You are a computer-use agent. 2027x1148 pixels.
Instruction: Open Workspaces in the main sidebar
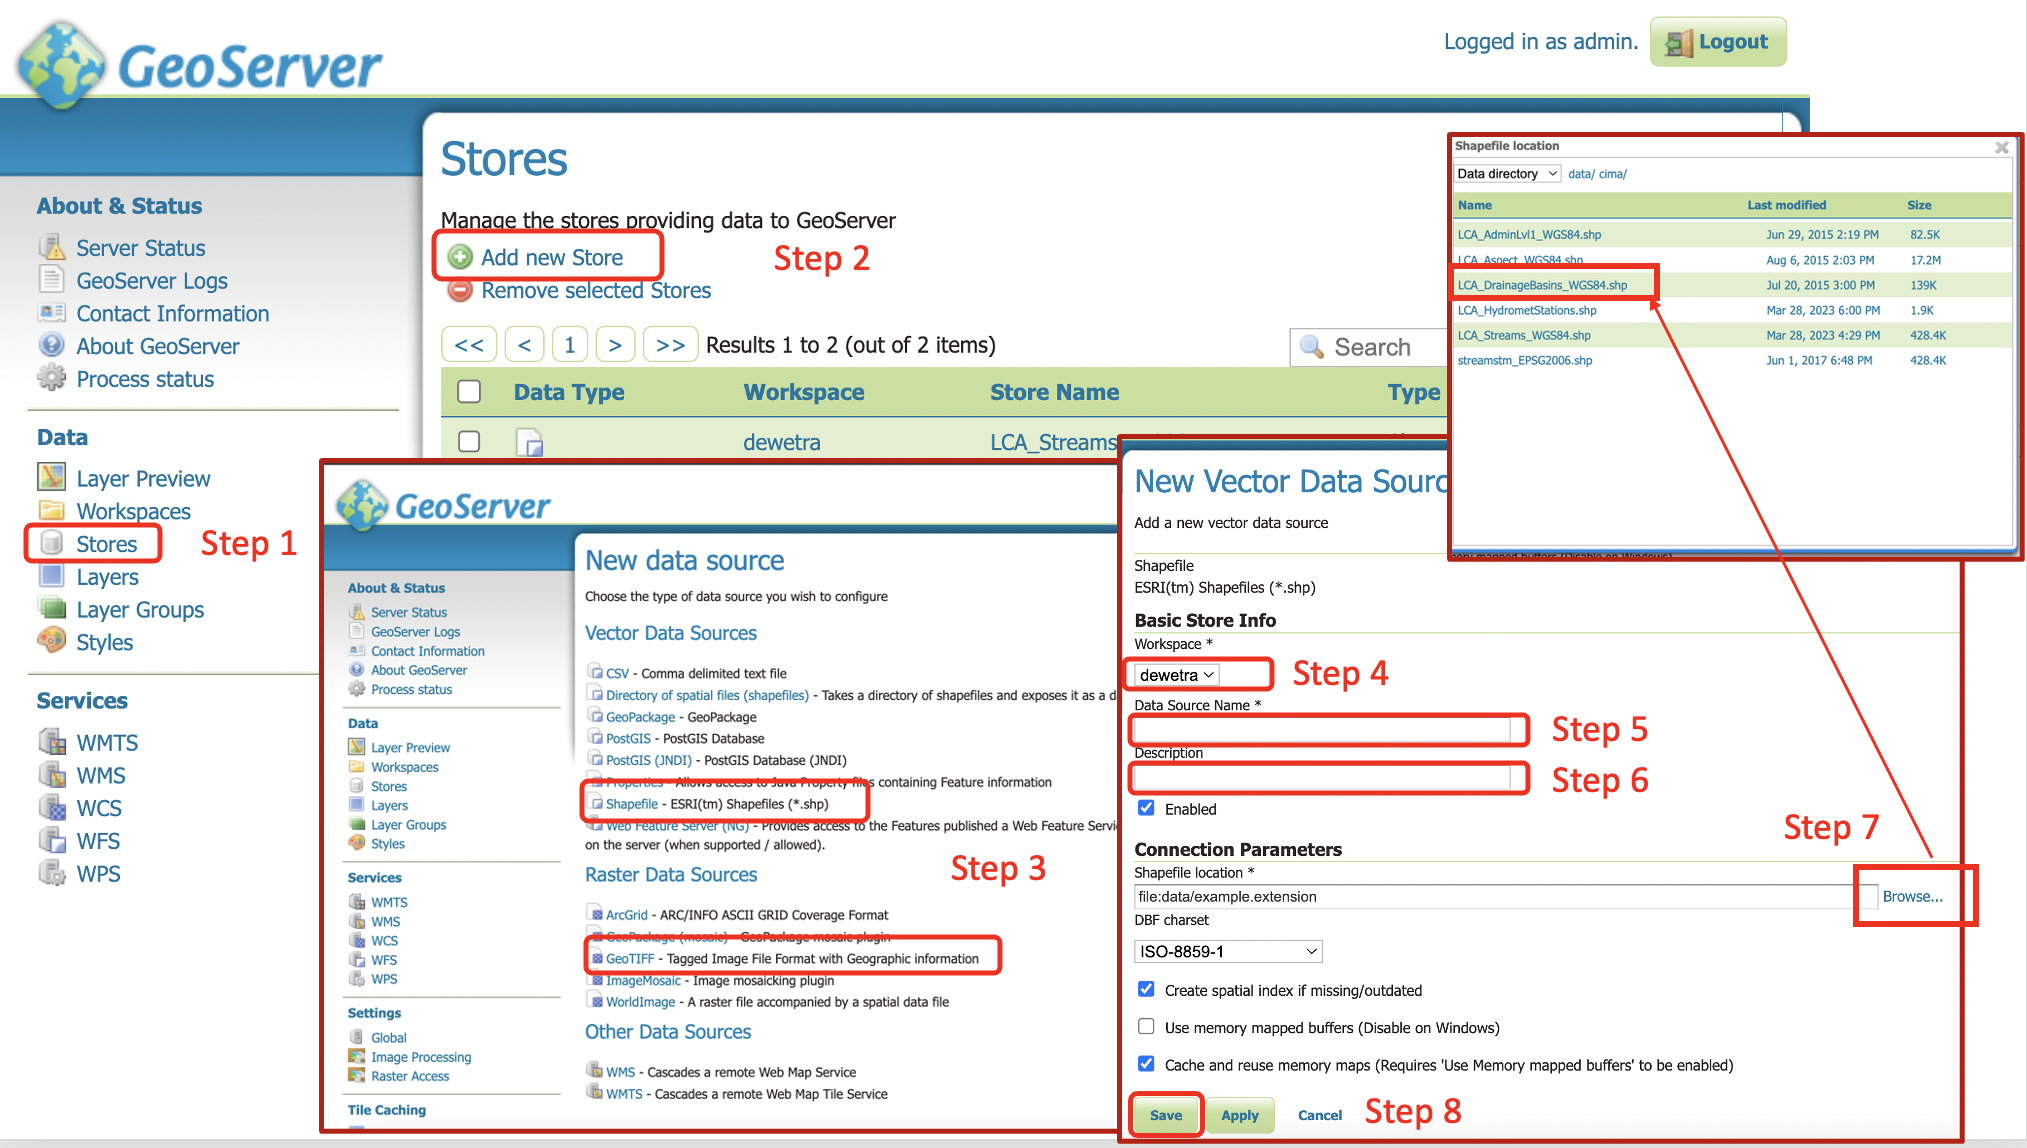click(133, 511)
